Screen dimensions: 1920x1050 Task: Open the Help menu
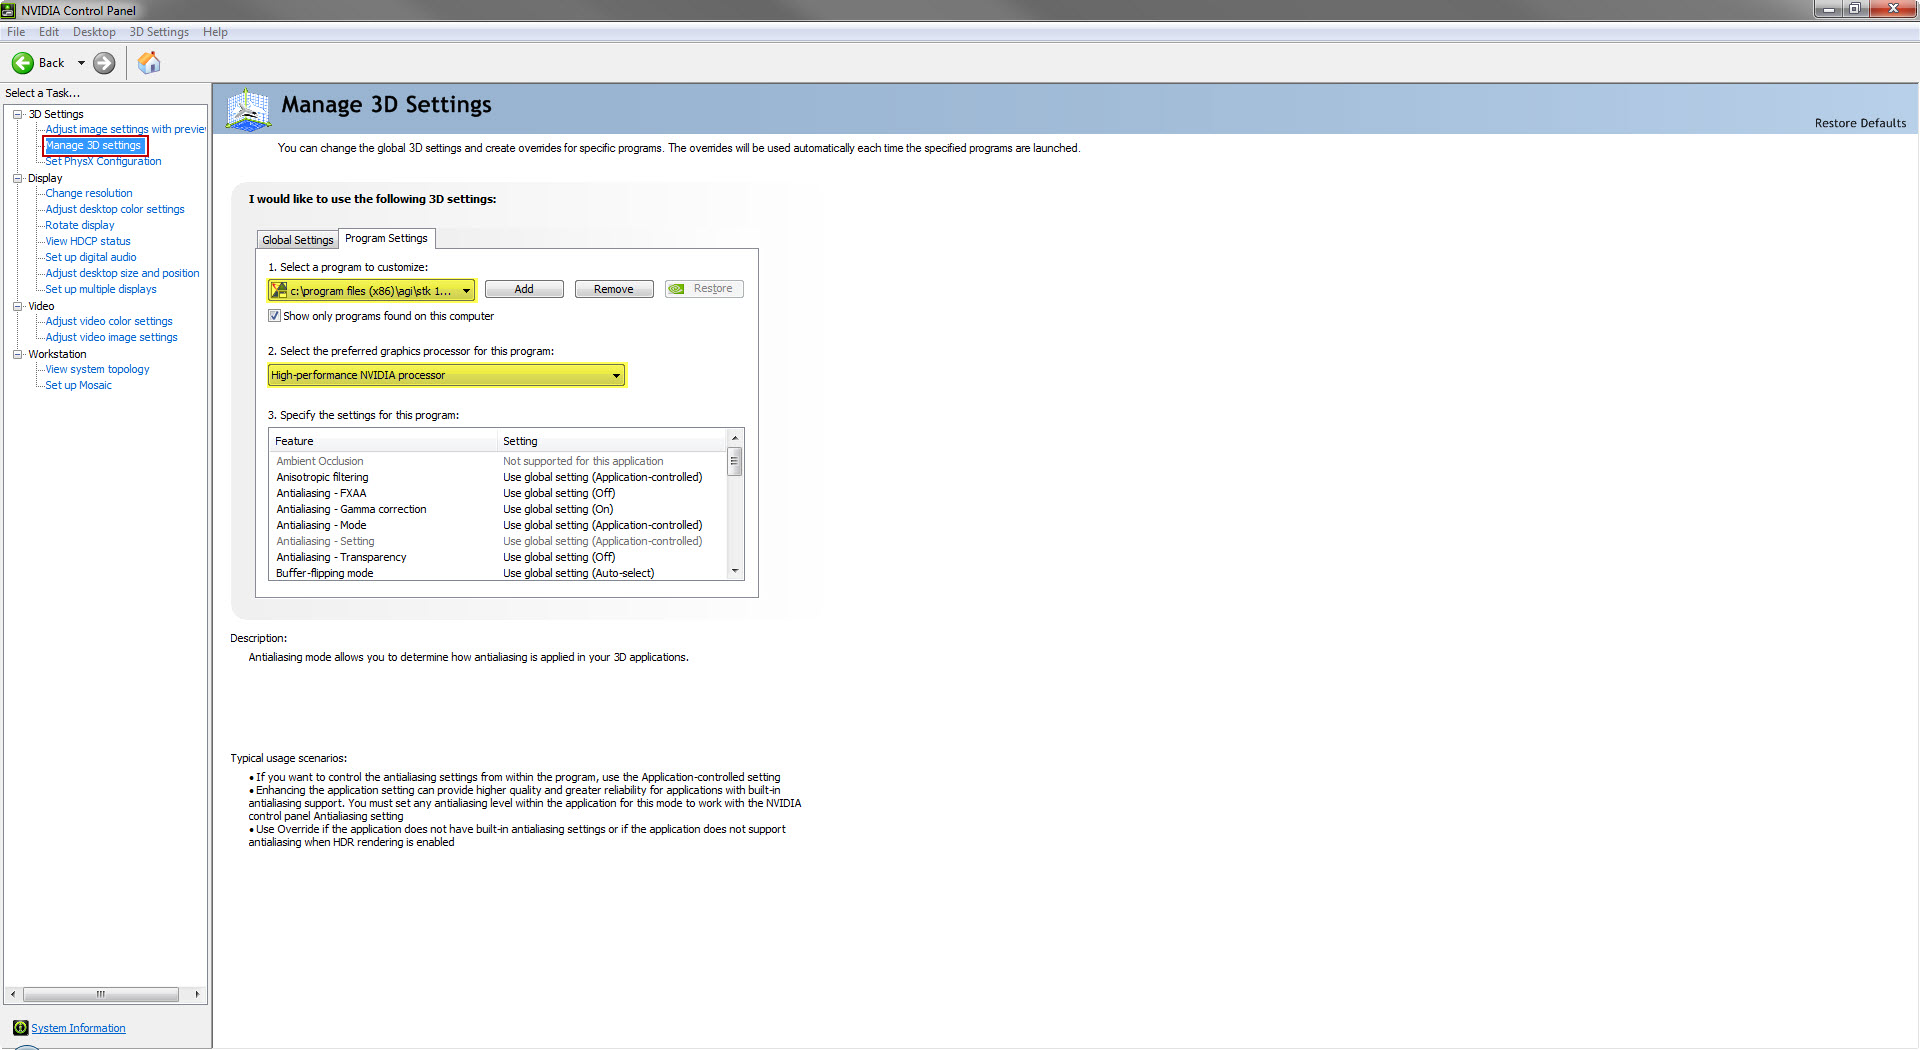pyautogui.click(x=215, y=32)
